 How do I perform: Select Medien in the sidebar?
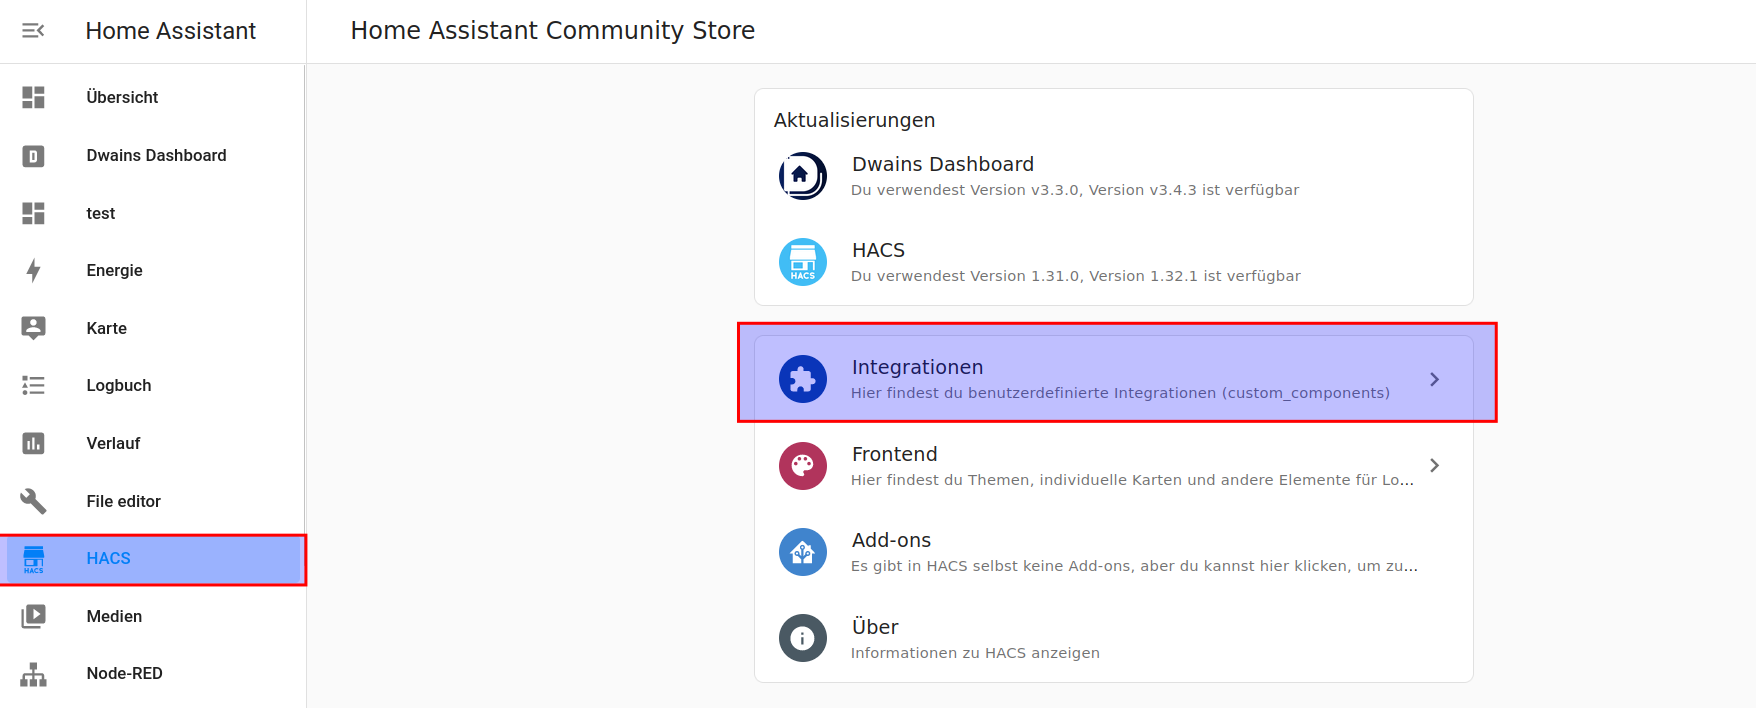114,617
